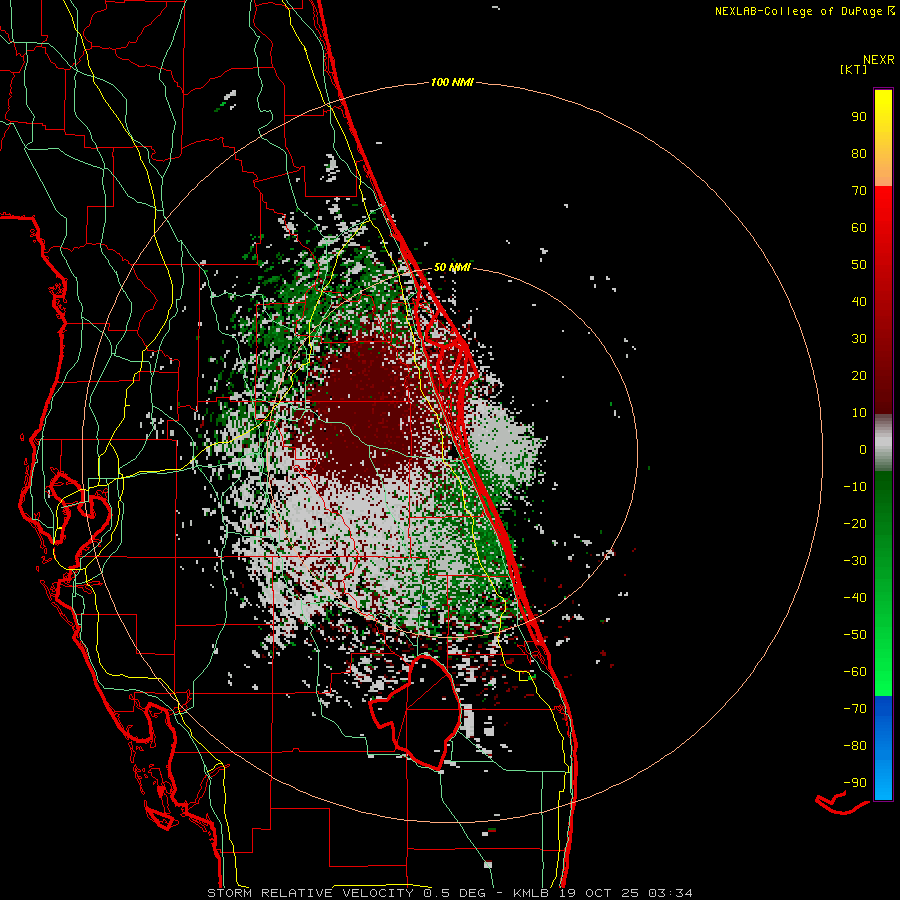
Task: Click the 50 value on the velocity scale
Action: pyautogui.click(x=859, y=265)
